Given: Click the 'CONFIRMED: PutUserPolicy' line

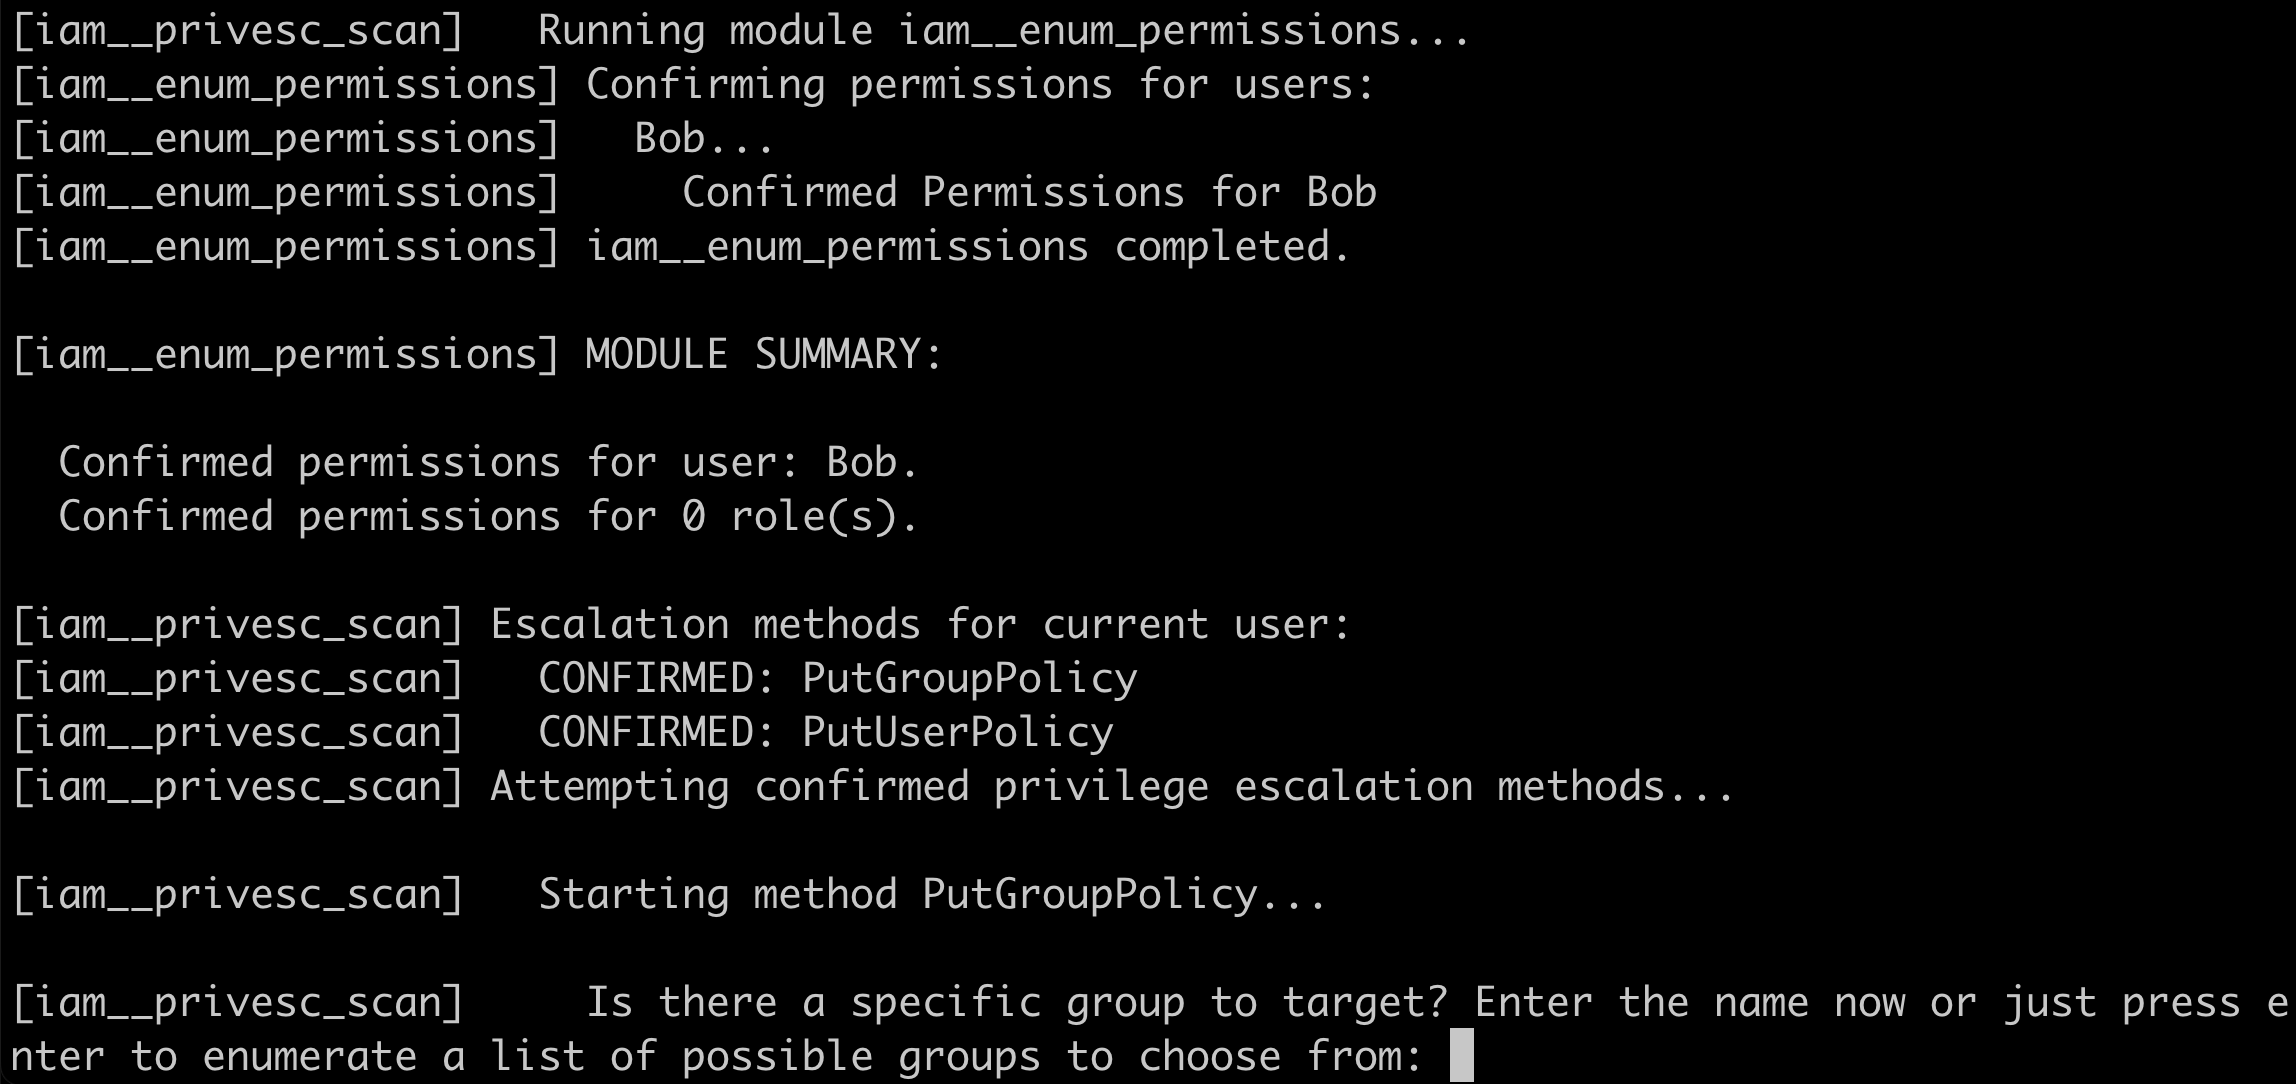Looking at the screenshot, I should tap(825, 733).
